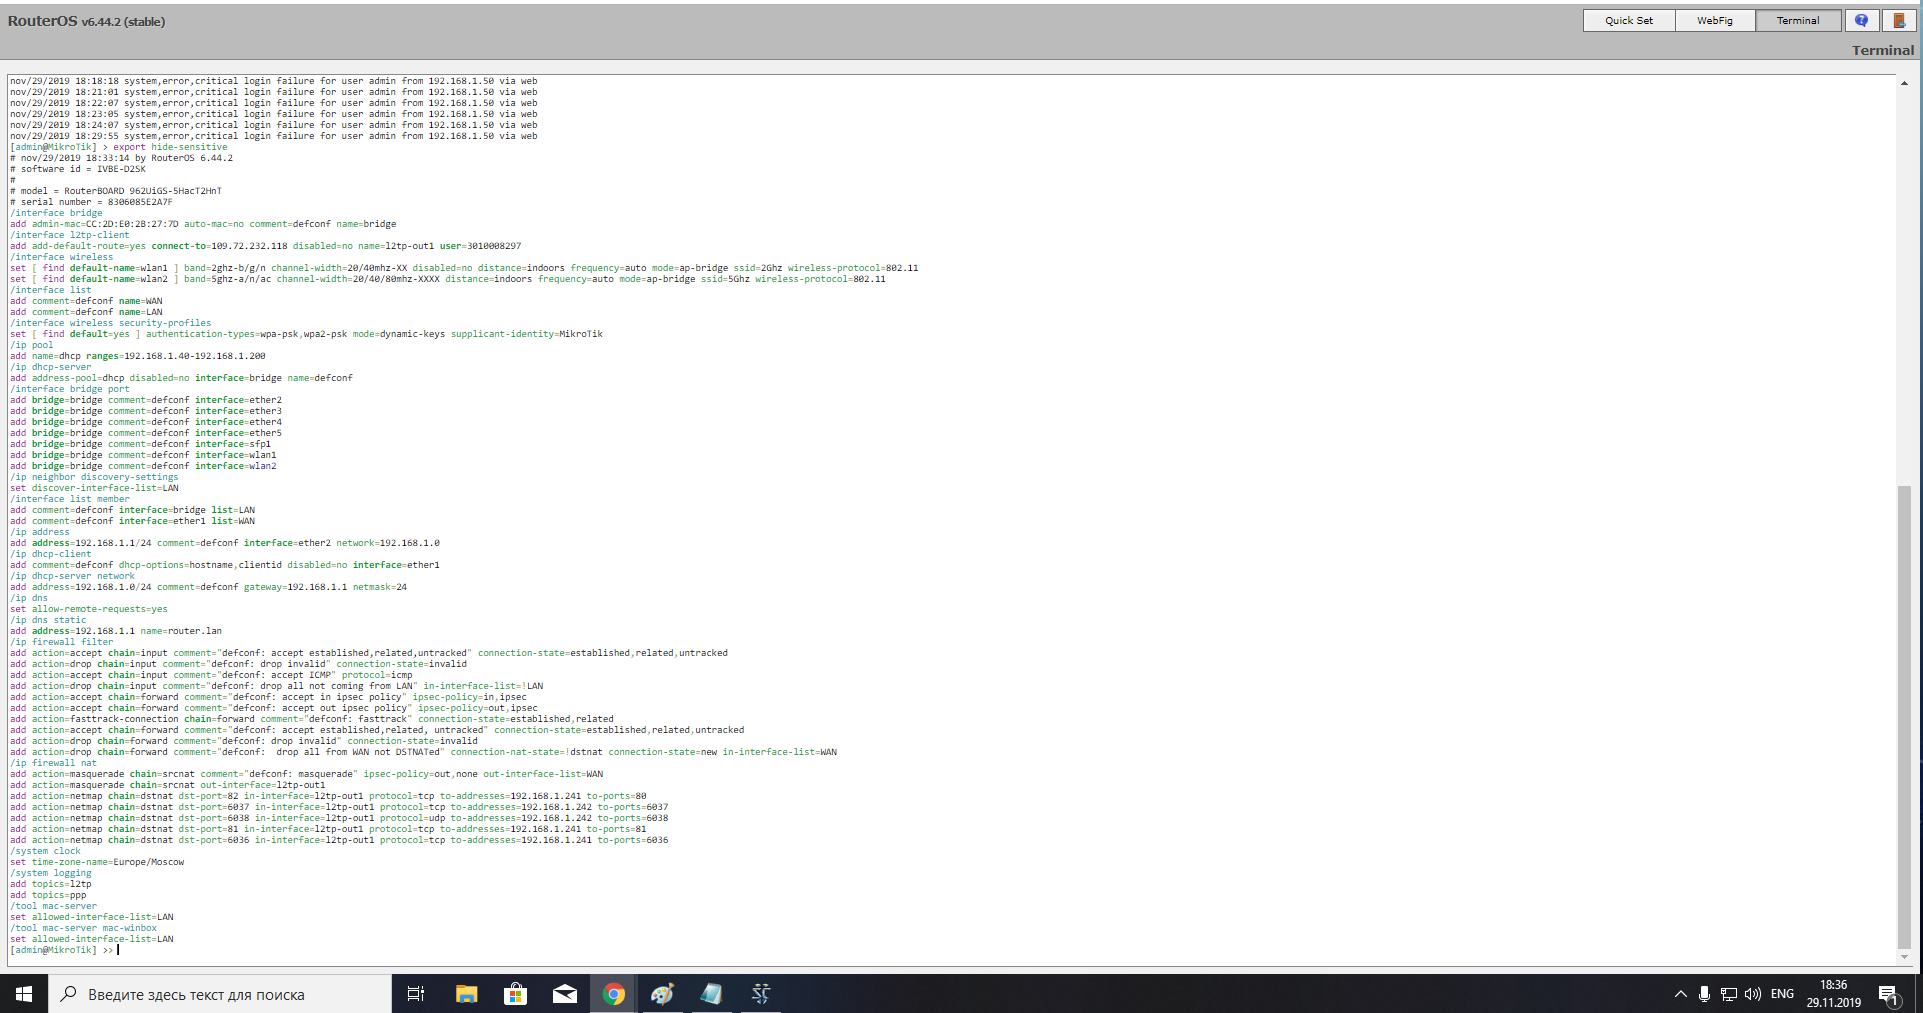The height and width of the screenshot is (1013, 1923).
Task: Click the connect-to=109.72.232.118 line
Action: (265, 246)
